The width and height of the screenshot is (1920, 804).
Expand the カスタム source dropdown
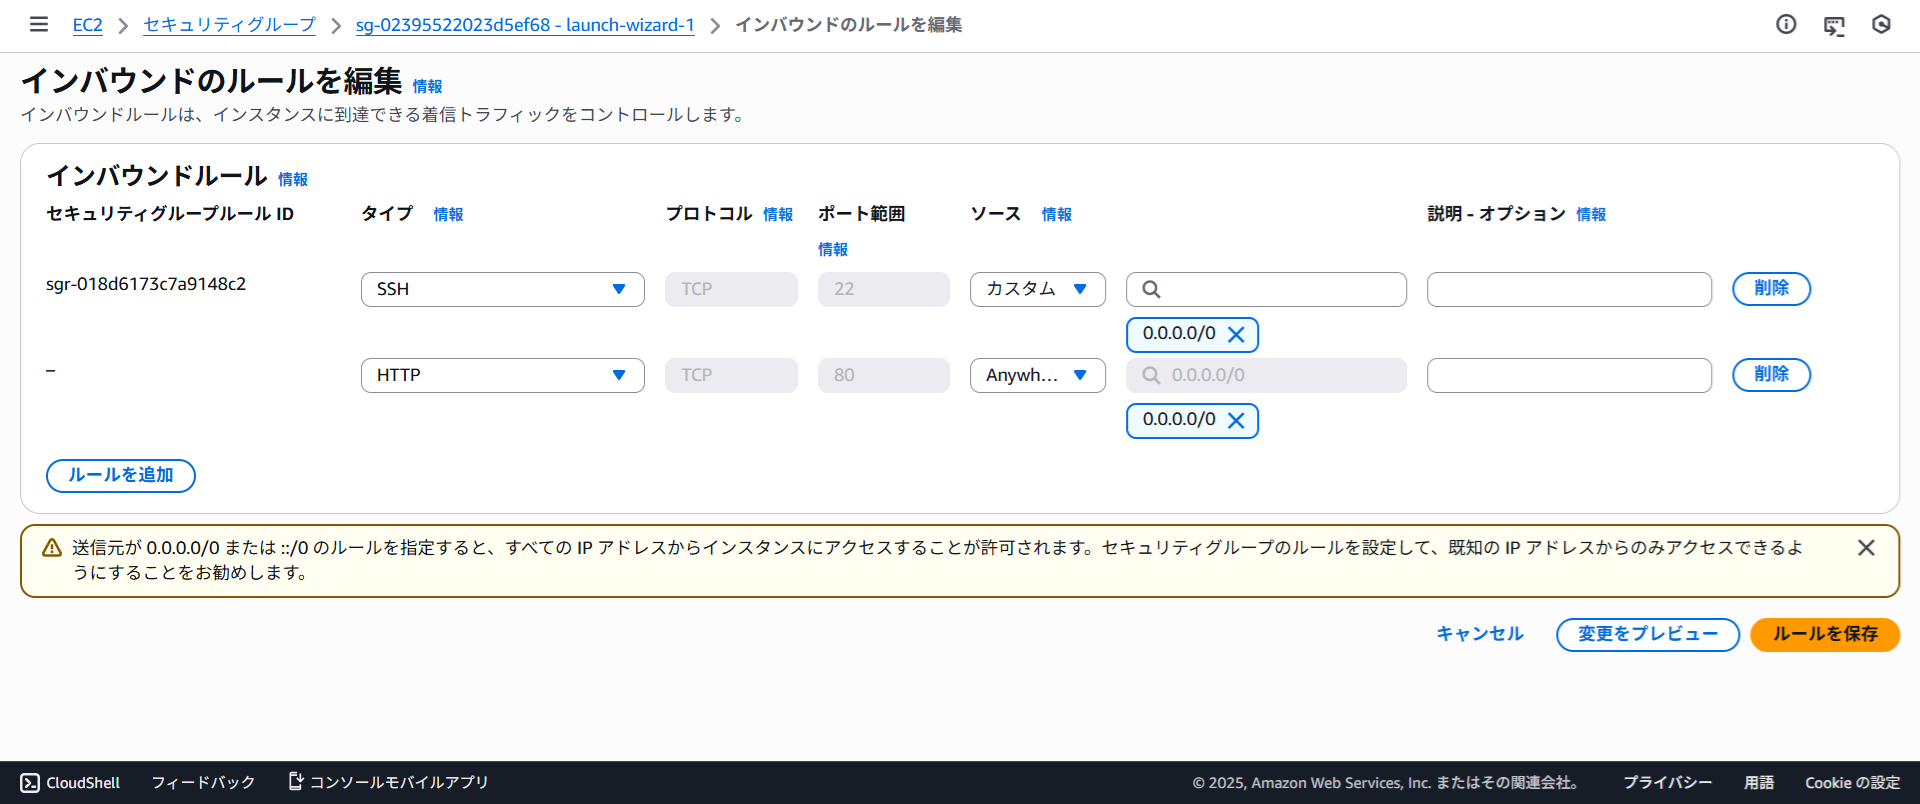click(x=1037, y=289)
